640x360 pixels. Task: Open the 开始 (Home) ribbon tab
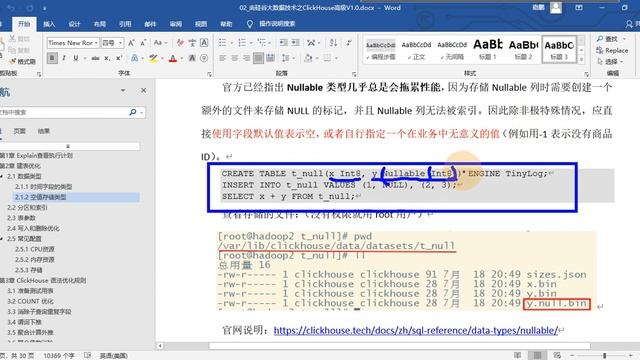coord(24,24)
